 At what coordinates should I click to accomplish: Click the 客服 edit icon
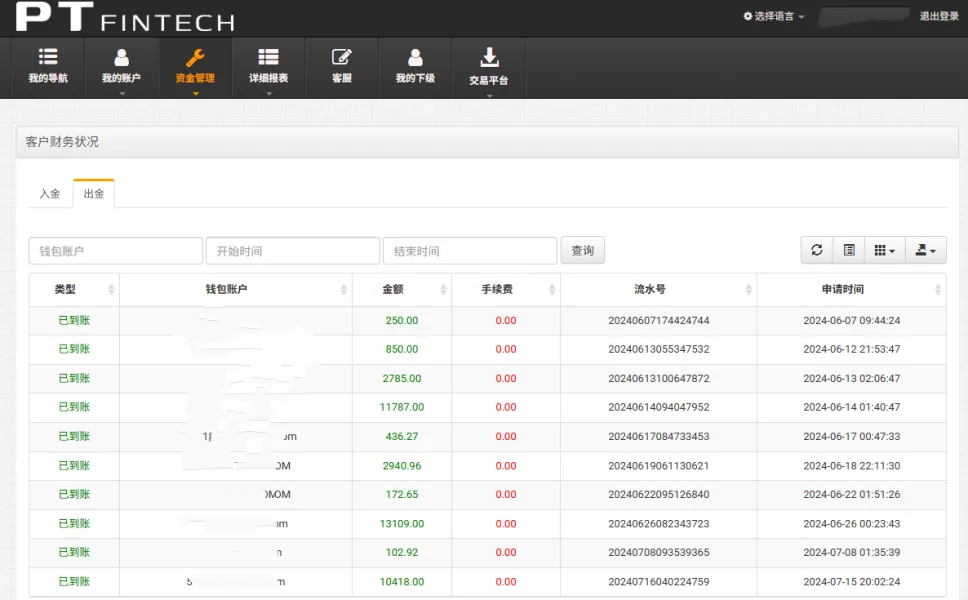click(342, 58)
